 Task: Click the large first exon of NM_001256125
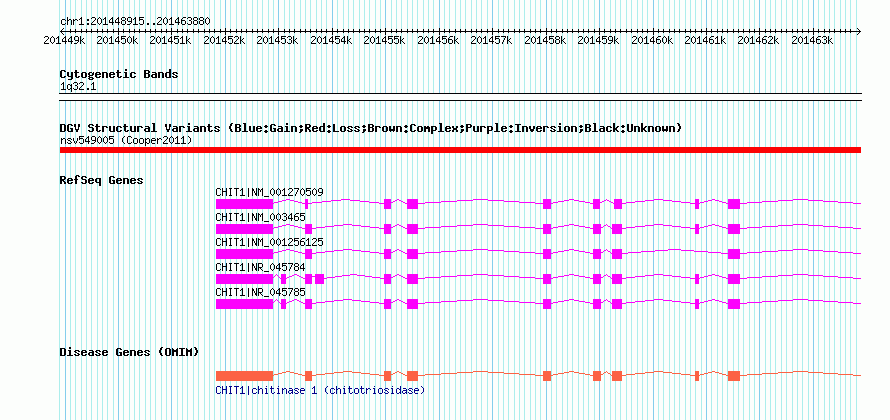pos(245,254)
